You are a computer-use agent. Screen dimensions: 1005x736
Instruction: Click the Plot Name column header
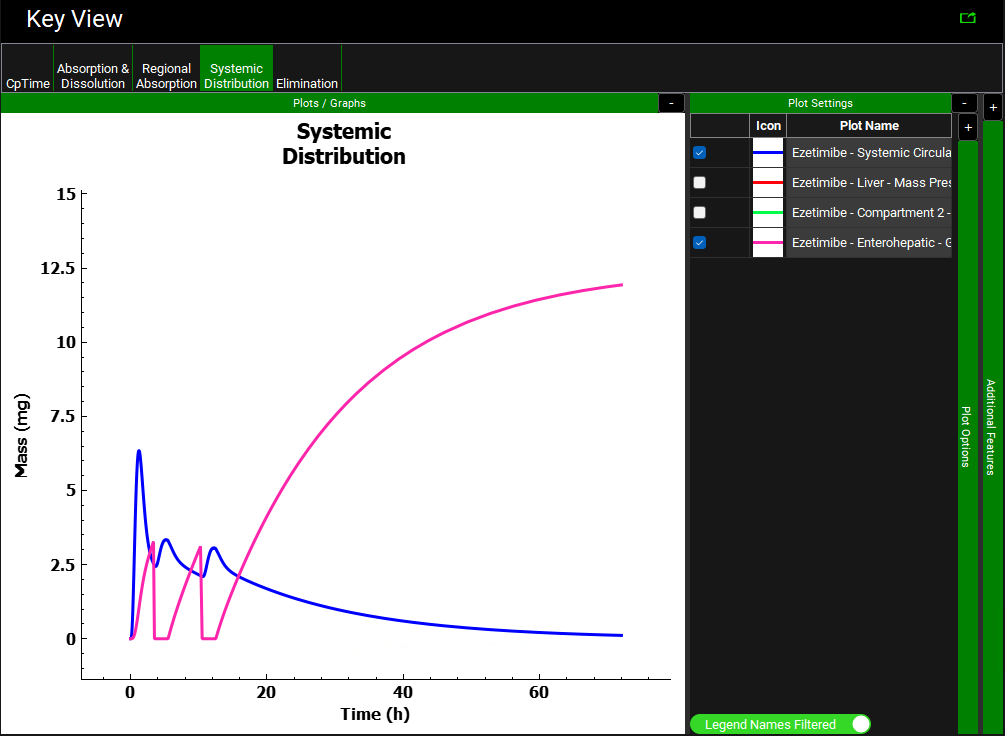pos(868,126)
